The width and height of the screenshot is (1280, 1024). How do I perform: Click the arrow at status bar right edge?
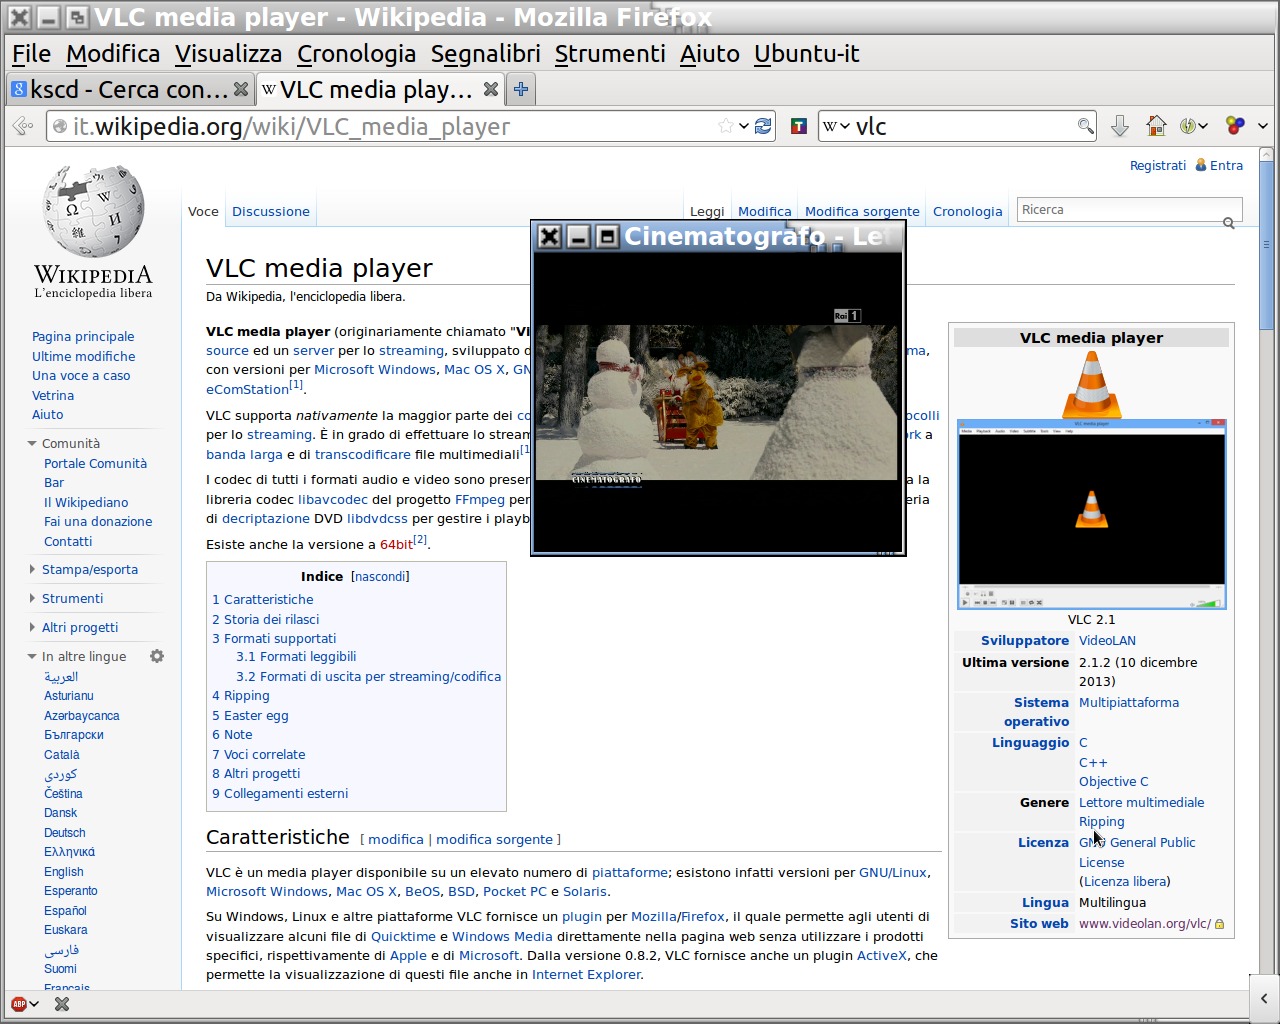click(1264, 998)
